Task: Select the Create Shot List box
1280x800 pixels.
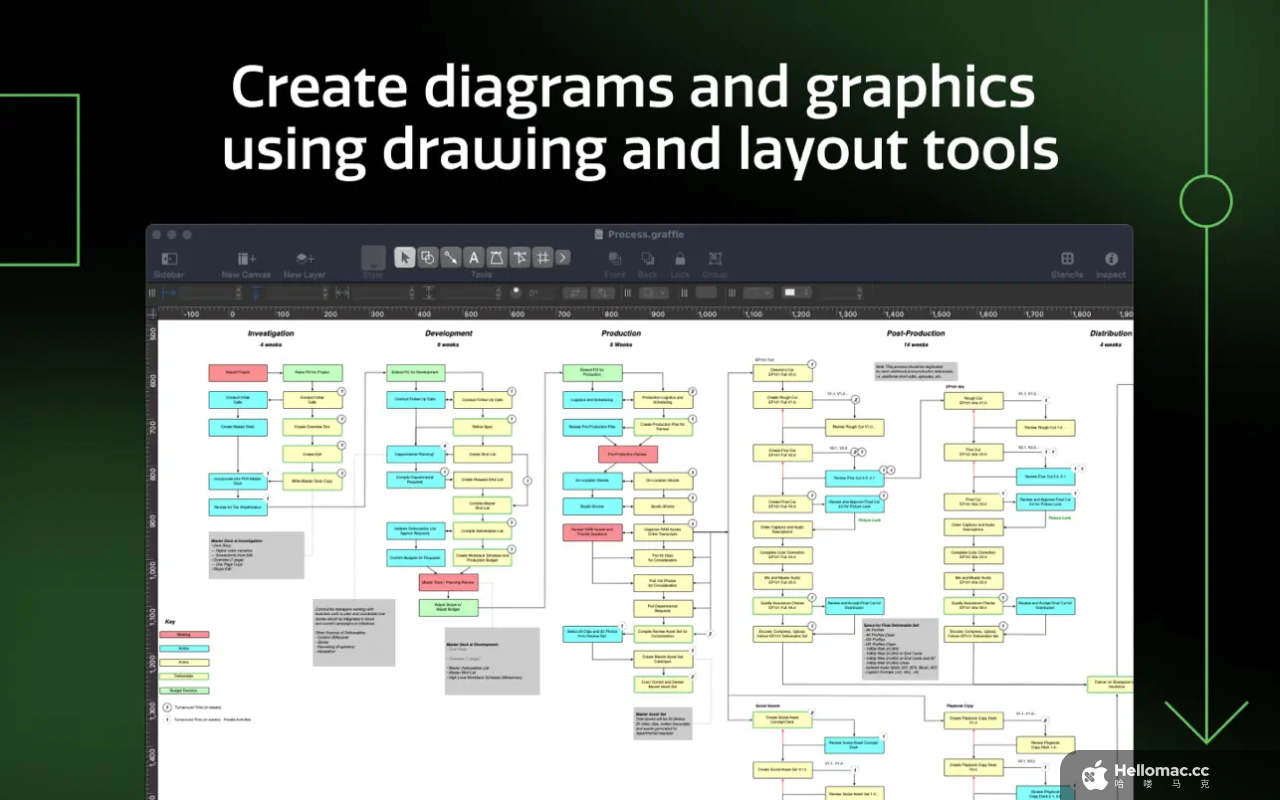Action: [x=483, y=454]
